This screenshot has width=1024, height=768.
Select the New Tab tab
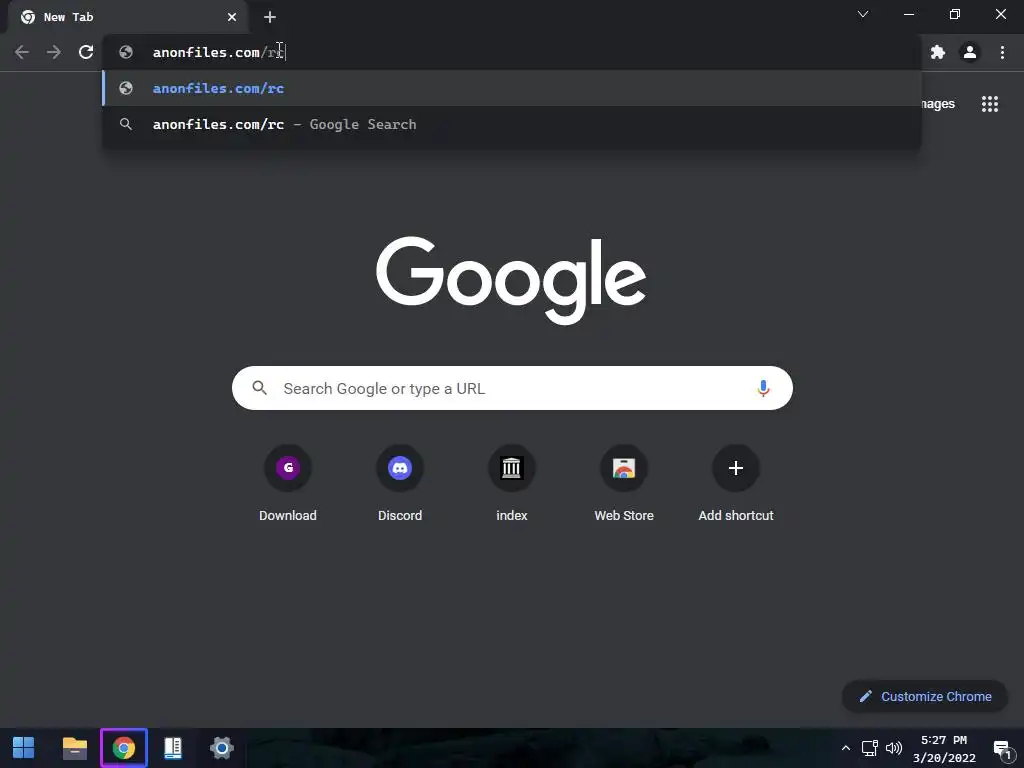click(127, 17)
